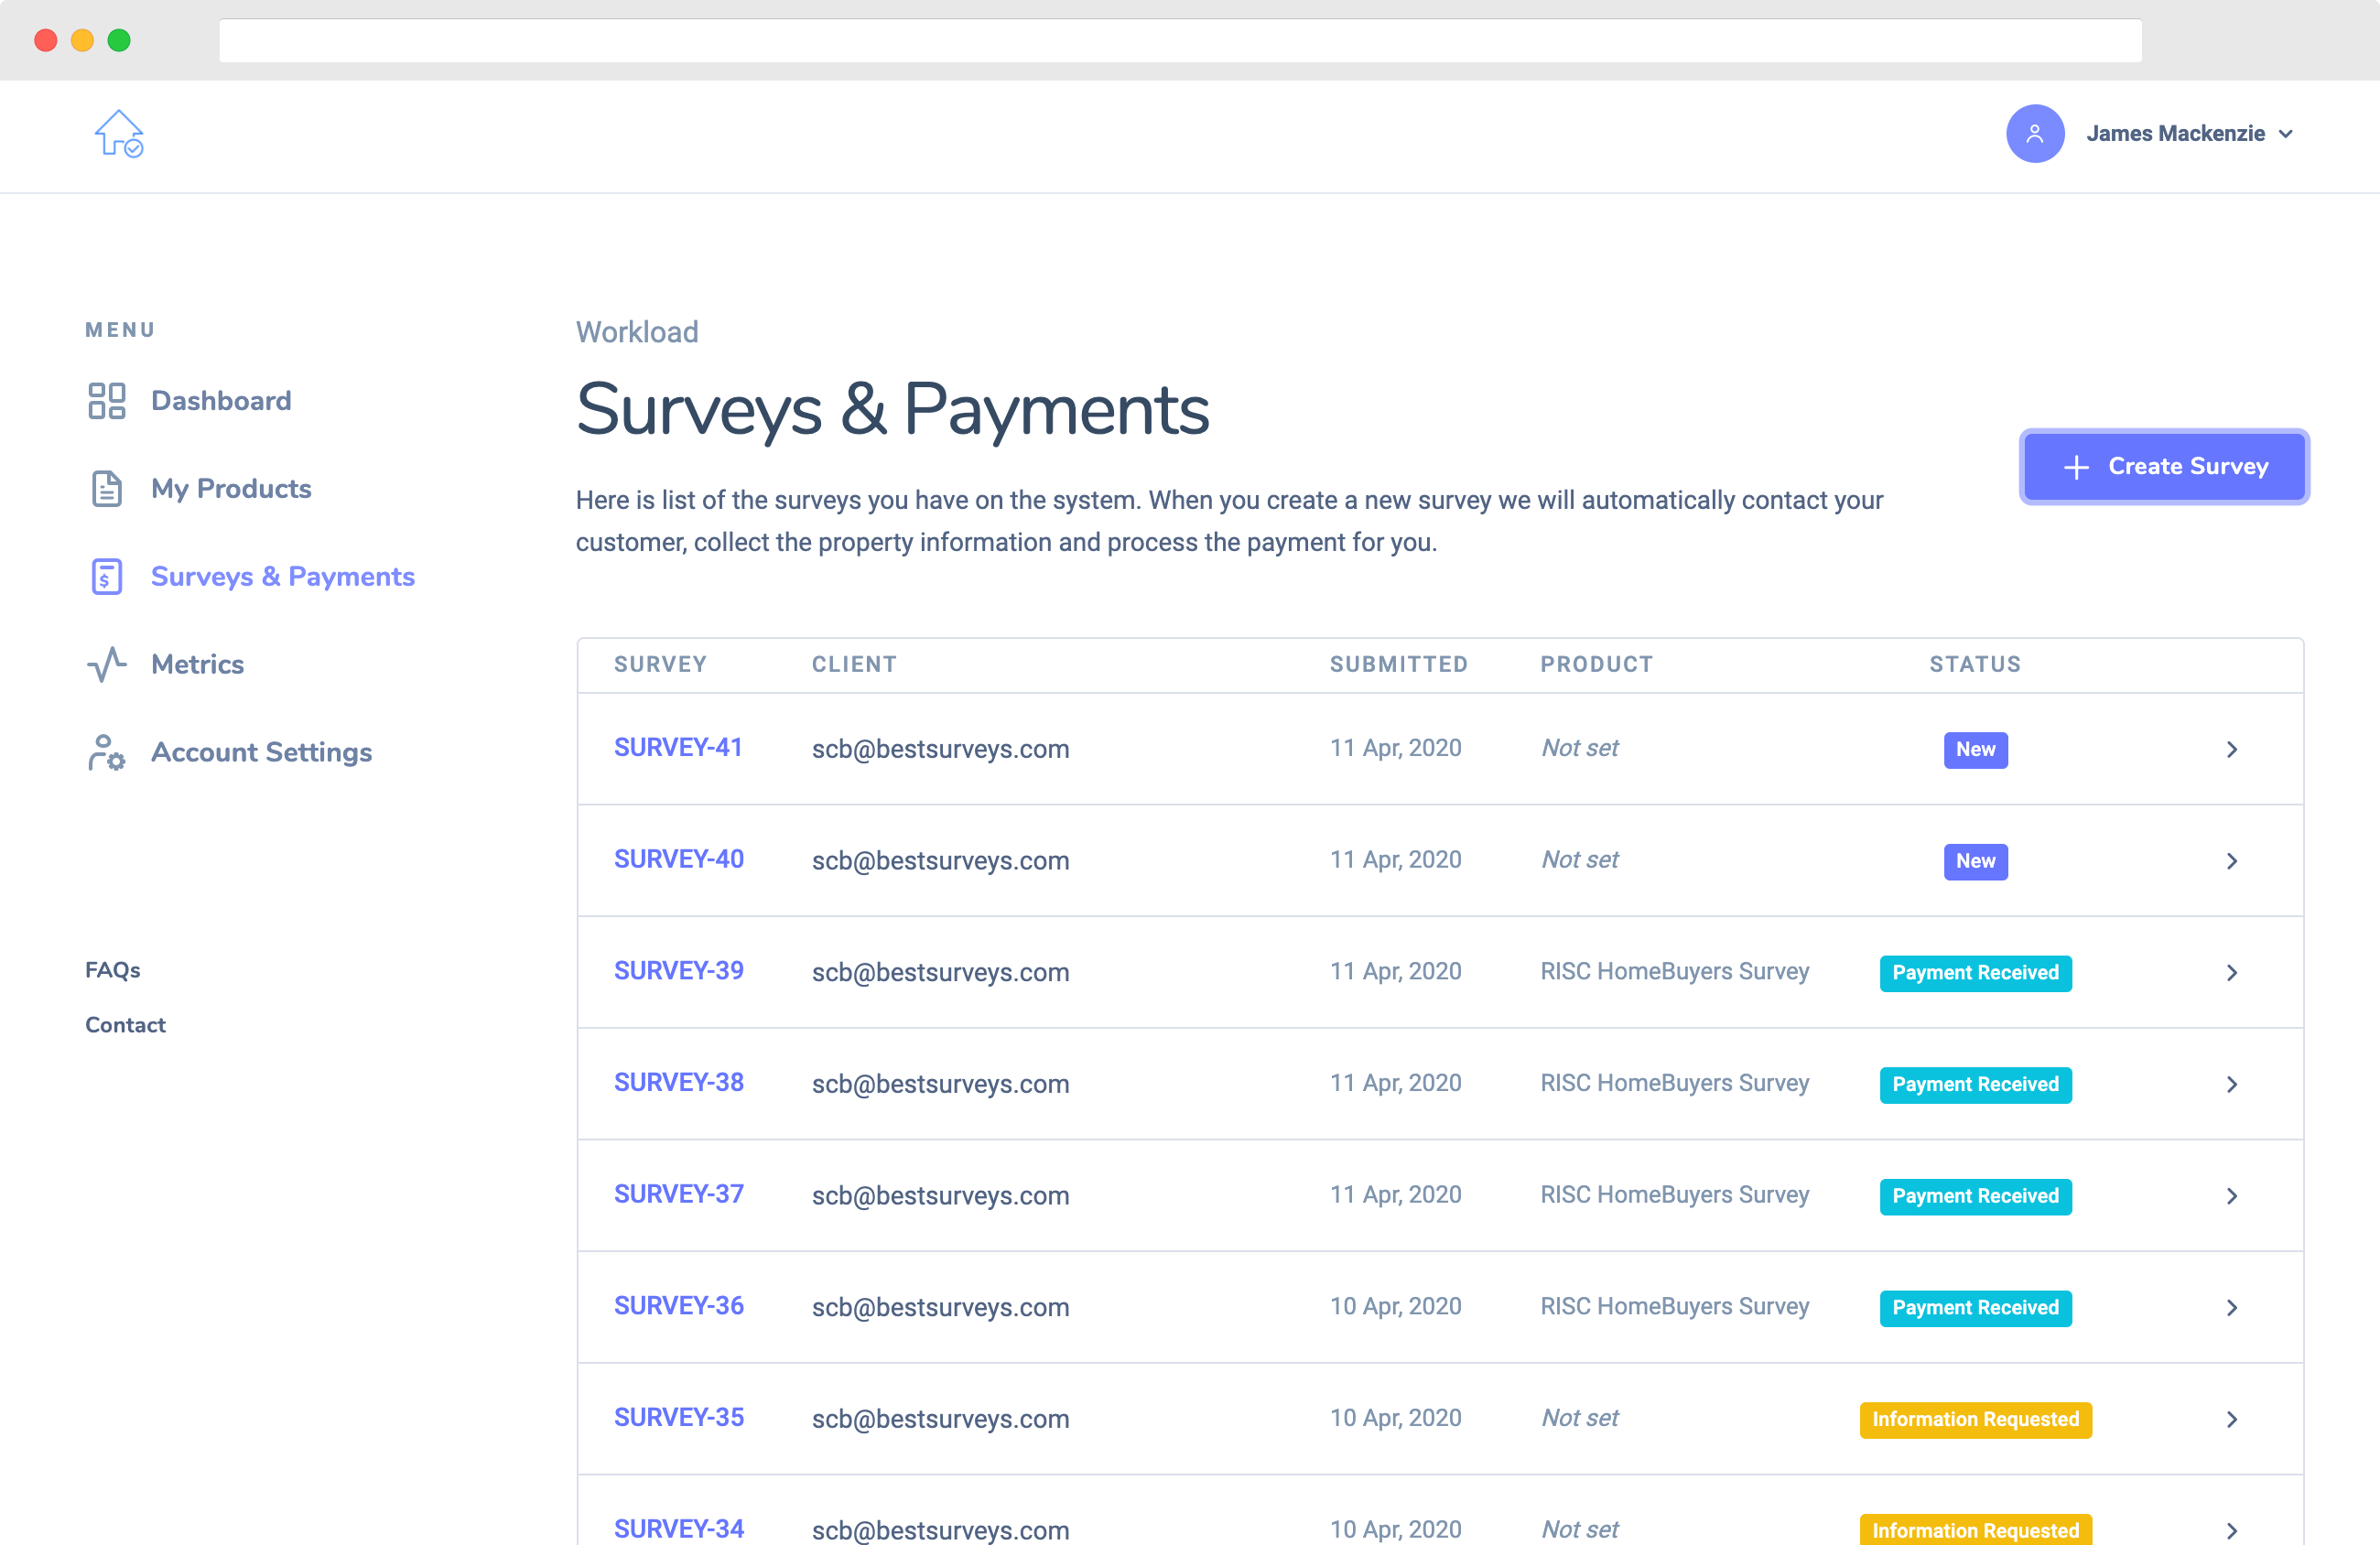Click the Account Settings person-gear icon
This screenshot has width=2380, height=1545.
[x=107, y=752]
